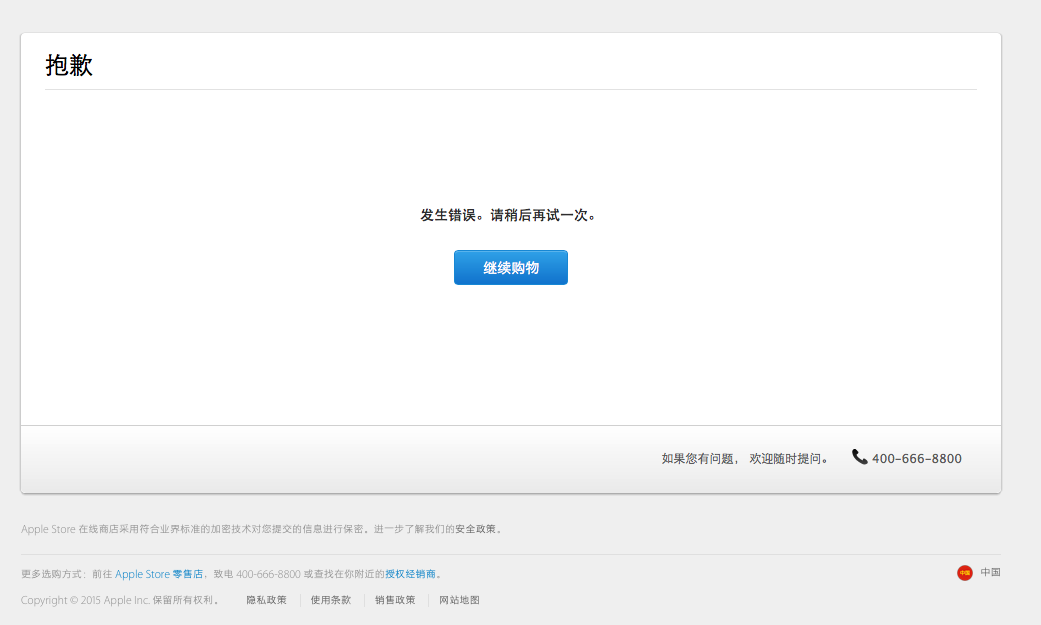
Task: Open 隐私政策 privacy policy in footer
Action: 266,600
